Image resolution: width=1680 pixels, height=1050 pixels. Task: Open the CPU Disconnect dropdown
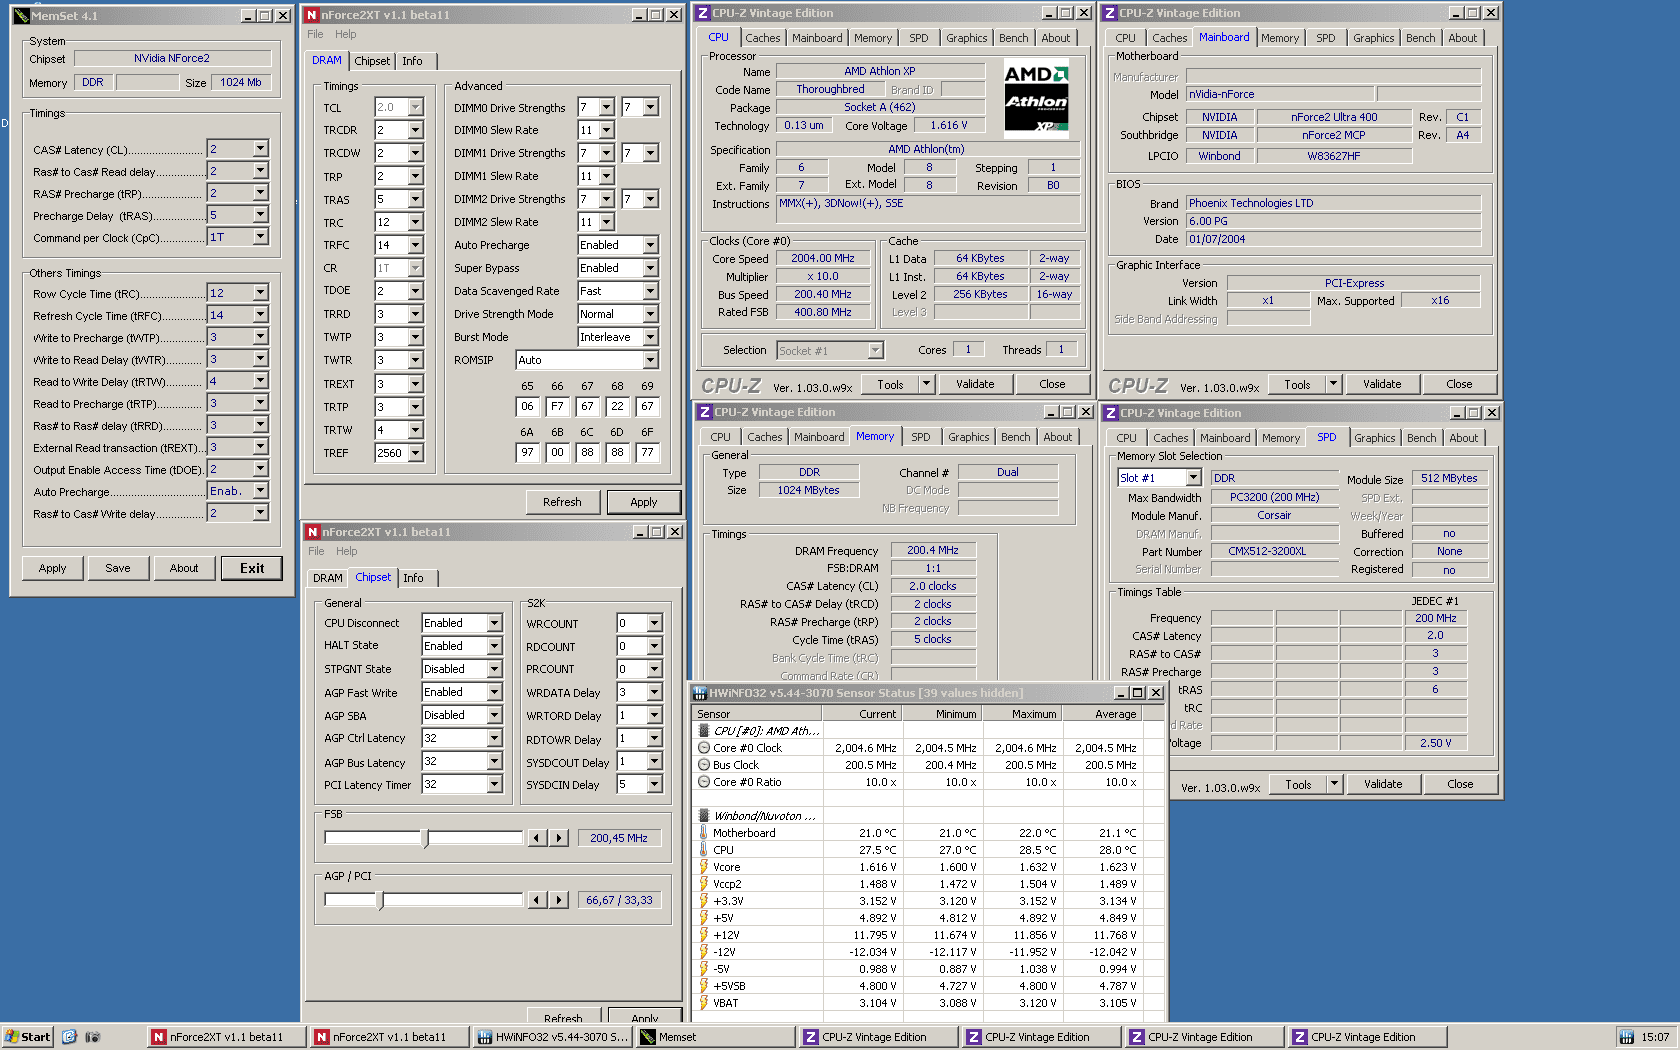pyautogui.click(x=494, y=623)
